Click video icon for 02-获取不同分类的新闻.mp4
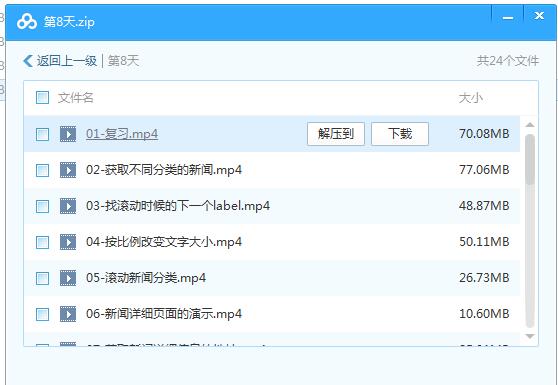 (x=68, y=170)
